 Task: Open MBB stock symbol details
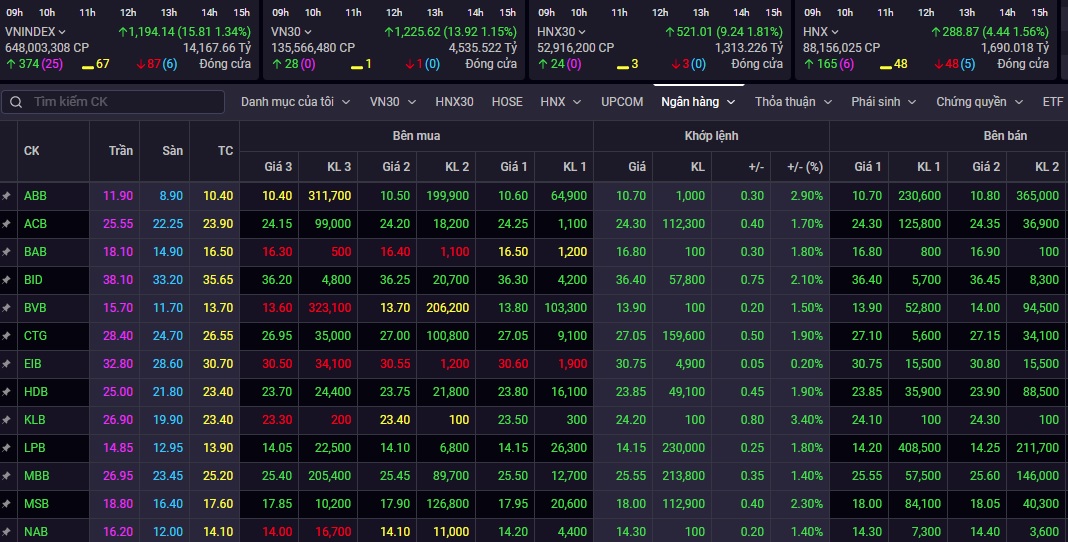tap(37, 476)
